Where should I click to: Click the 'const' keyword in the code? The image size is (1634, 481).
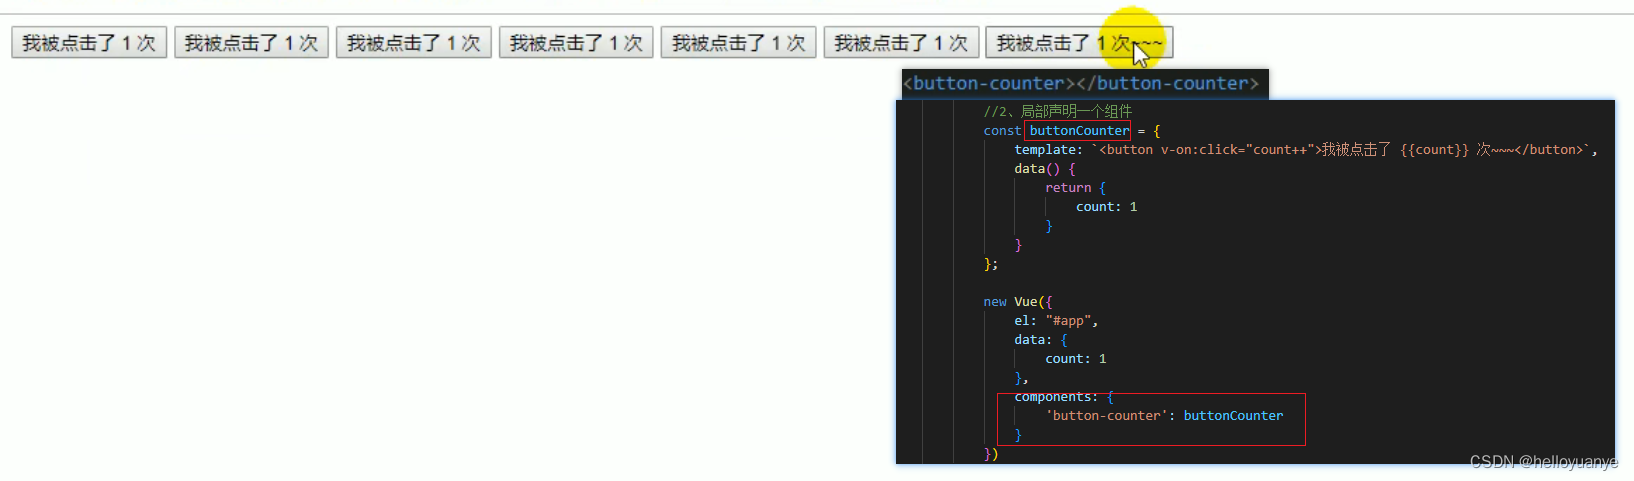coord(1002,131)
